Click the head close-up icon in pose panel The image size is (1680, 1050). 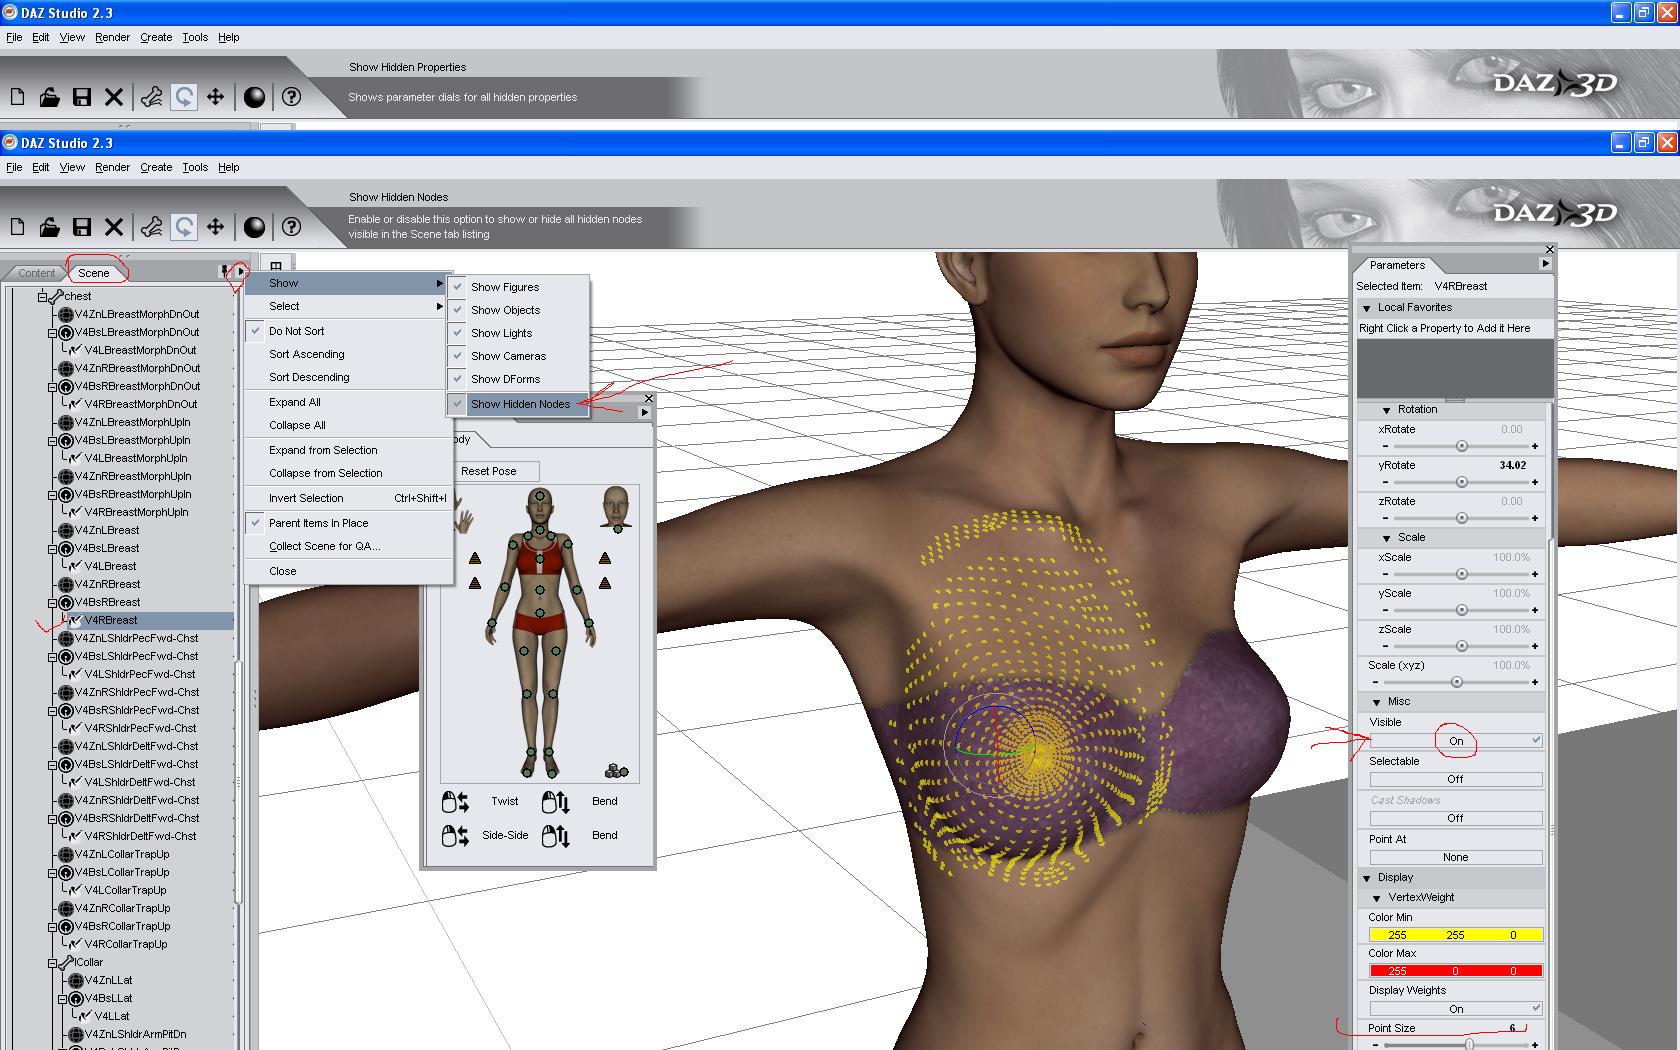pos(616,507)
